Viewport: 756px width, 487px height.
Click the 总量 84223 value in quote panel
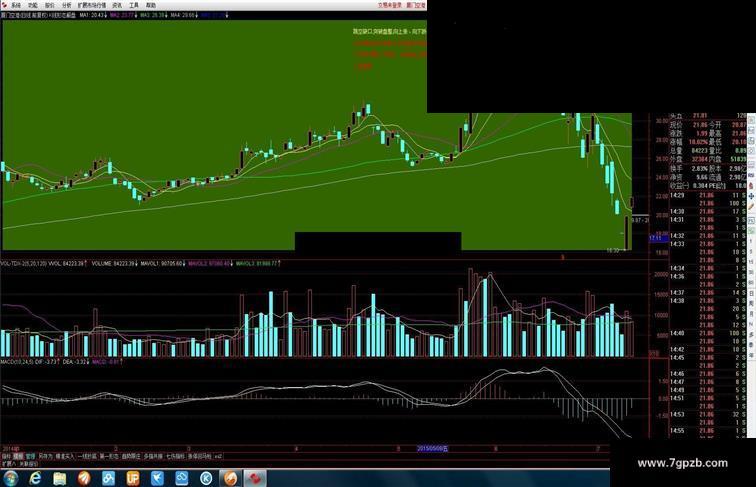(699, 151)
